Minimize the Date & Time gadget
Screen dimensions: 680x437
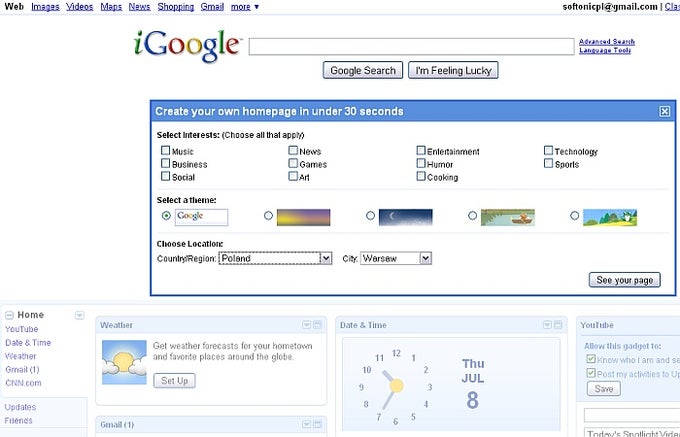[x=558, y=325]
